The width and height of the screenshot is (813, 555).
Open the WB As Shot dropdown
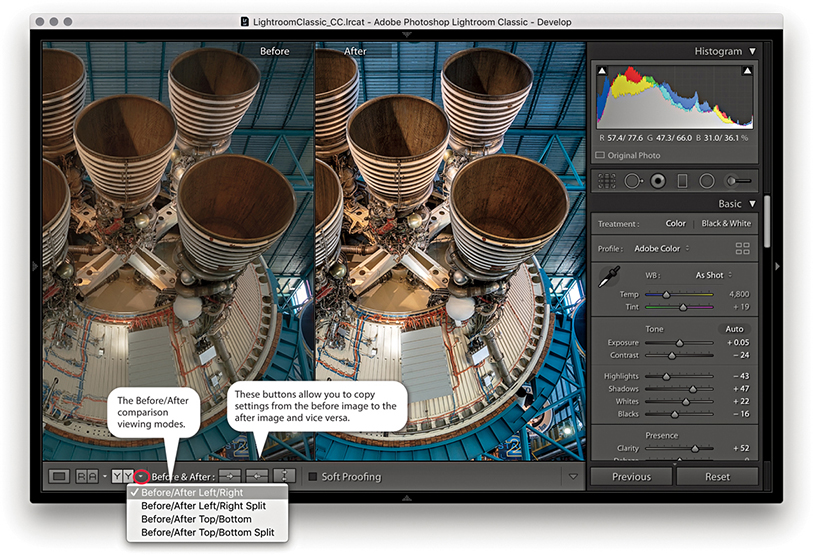[714, 275]
